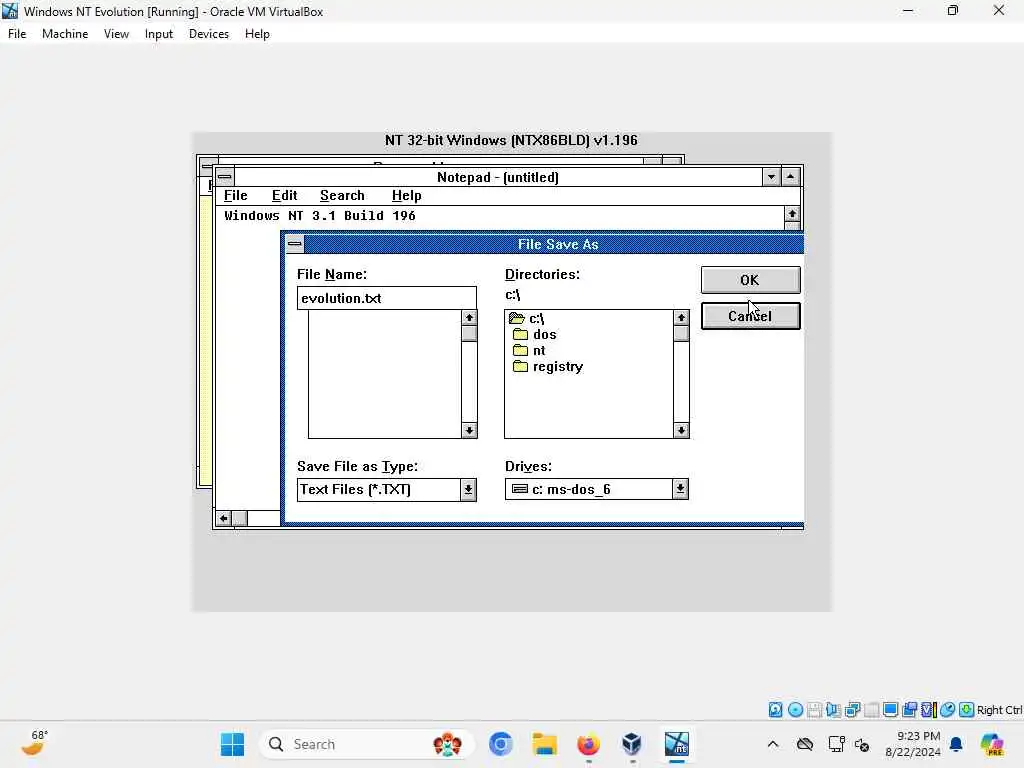Click the File Name field containing evolution.txt

coord(387,298)
